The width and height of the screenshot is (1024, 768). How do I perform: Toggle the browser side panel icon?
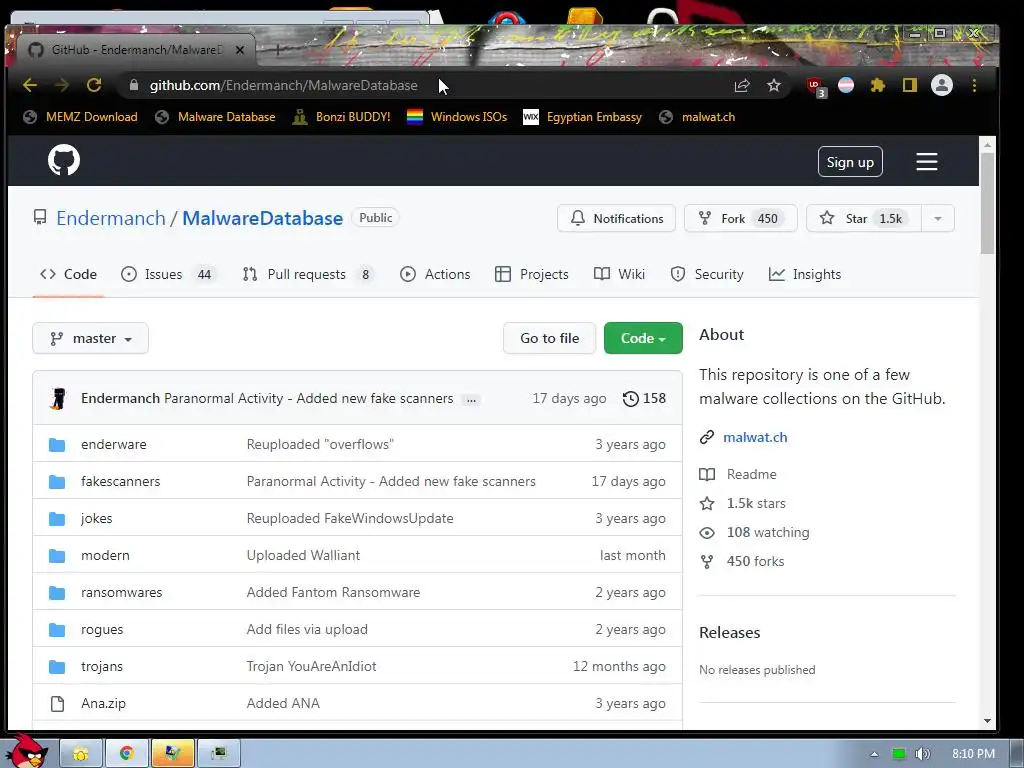tap(910, 86)
